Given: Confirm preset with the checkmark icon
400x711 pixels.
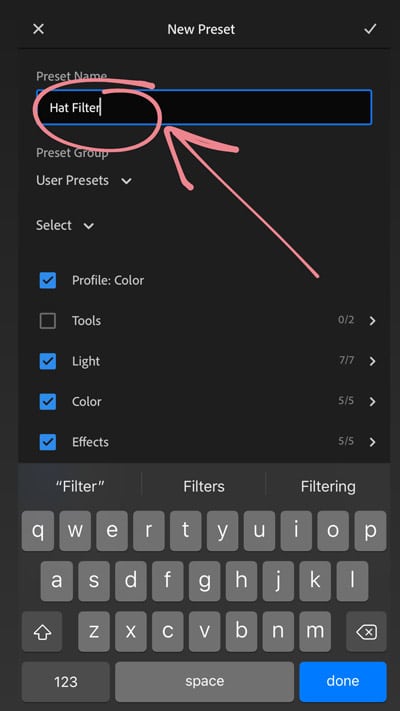Looking at the screenshot, I should pyautogui.click(x=370, y=29).
